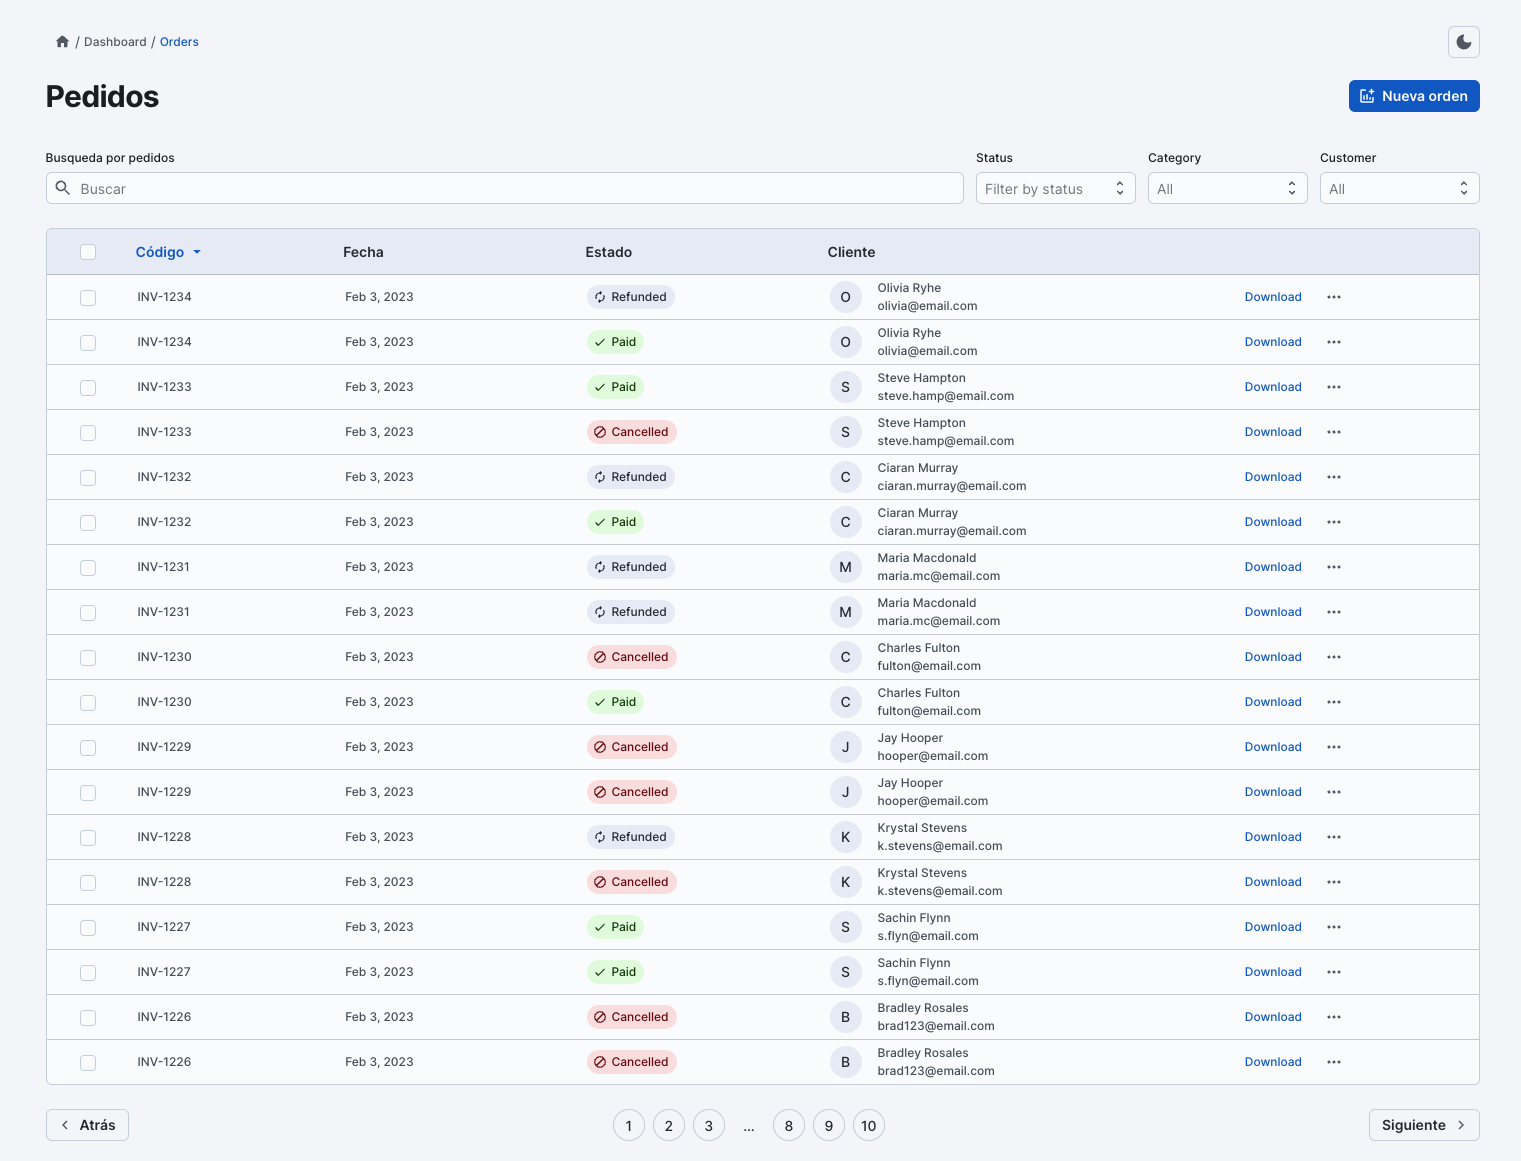Image resolution: width=1521 pixels, height=1161 pixels.
Task: Go to page 3
Action: pos(708,1125)
